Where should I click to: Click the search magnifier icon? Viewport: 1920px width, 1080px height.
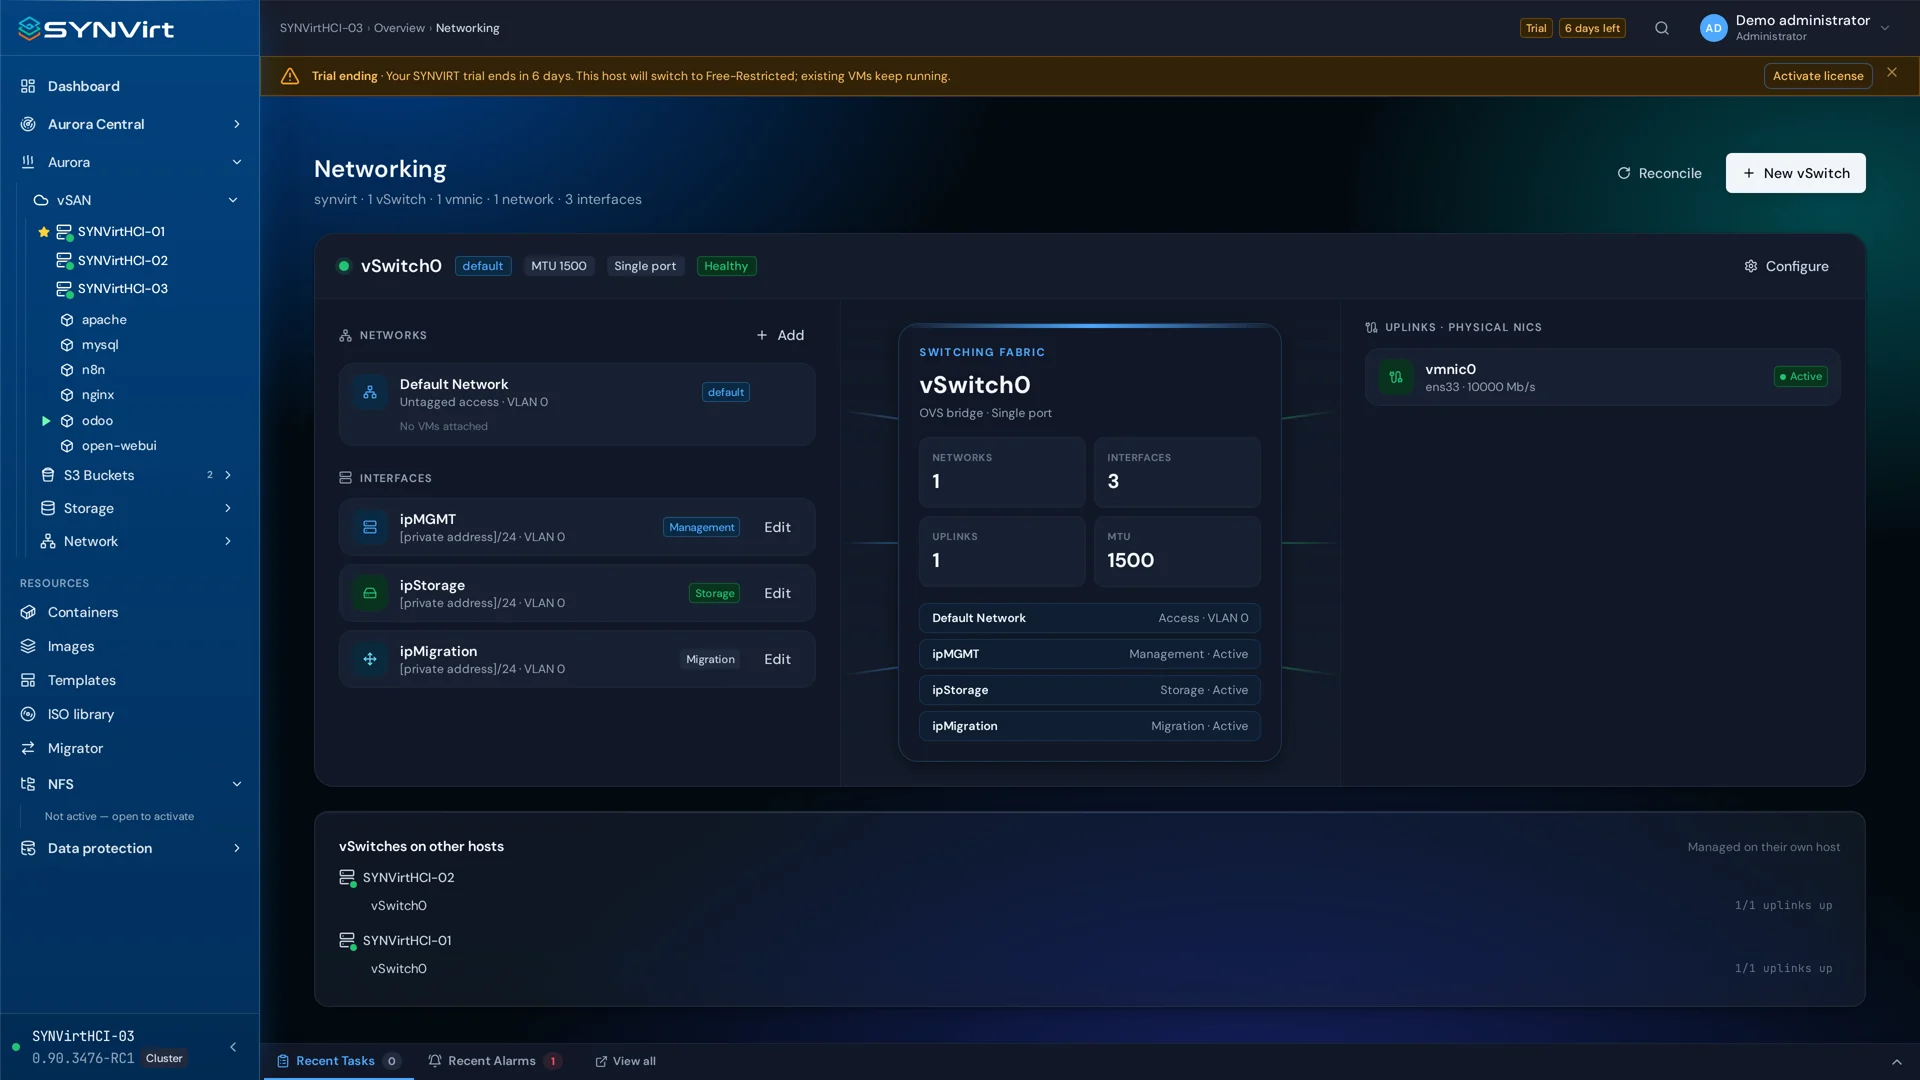click(1662, 28)
